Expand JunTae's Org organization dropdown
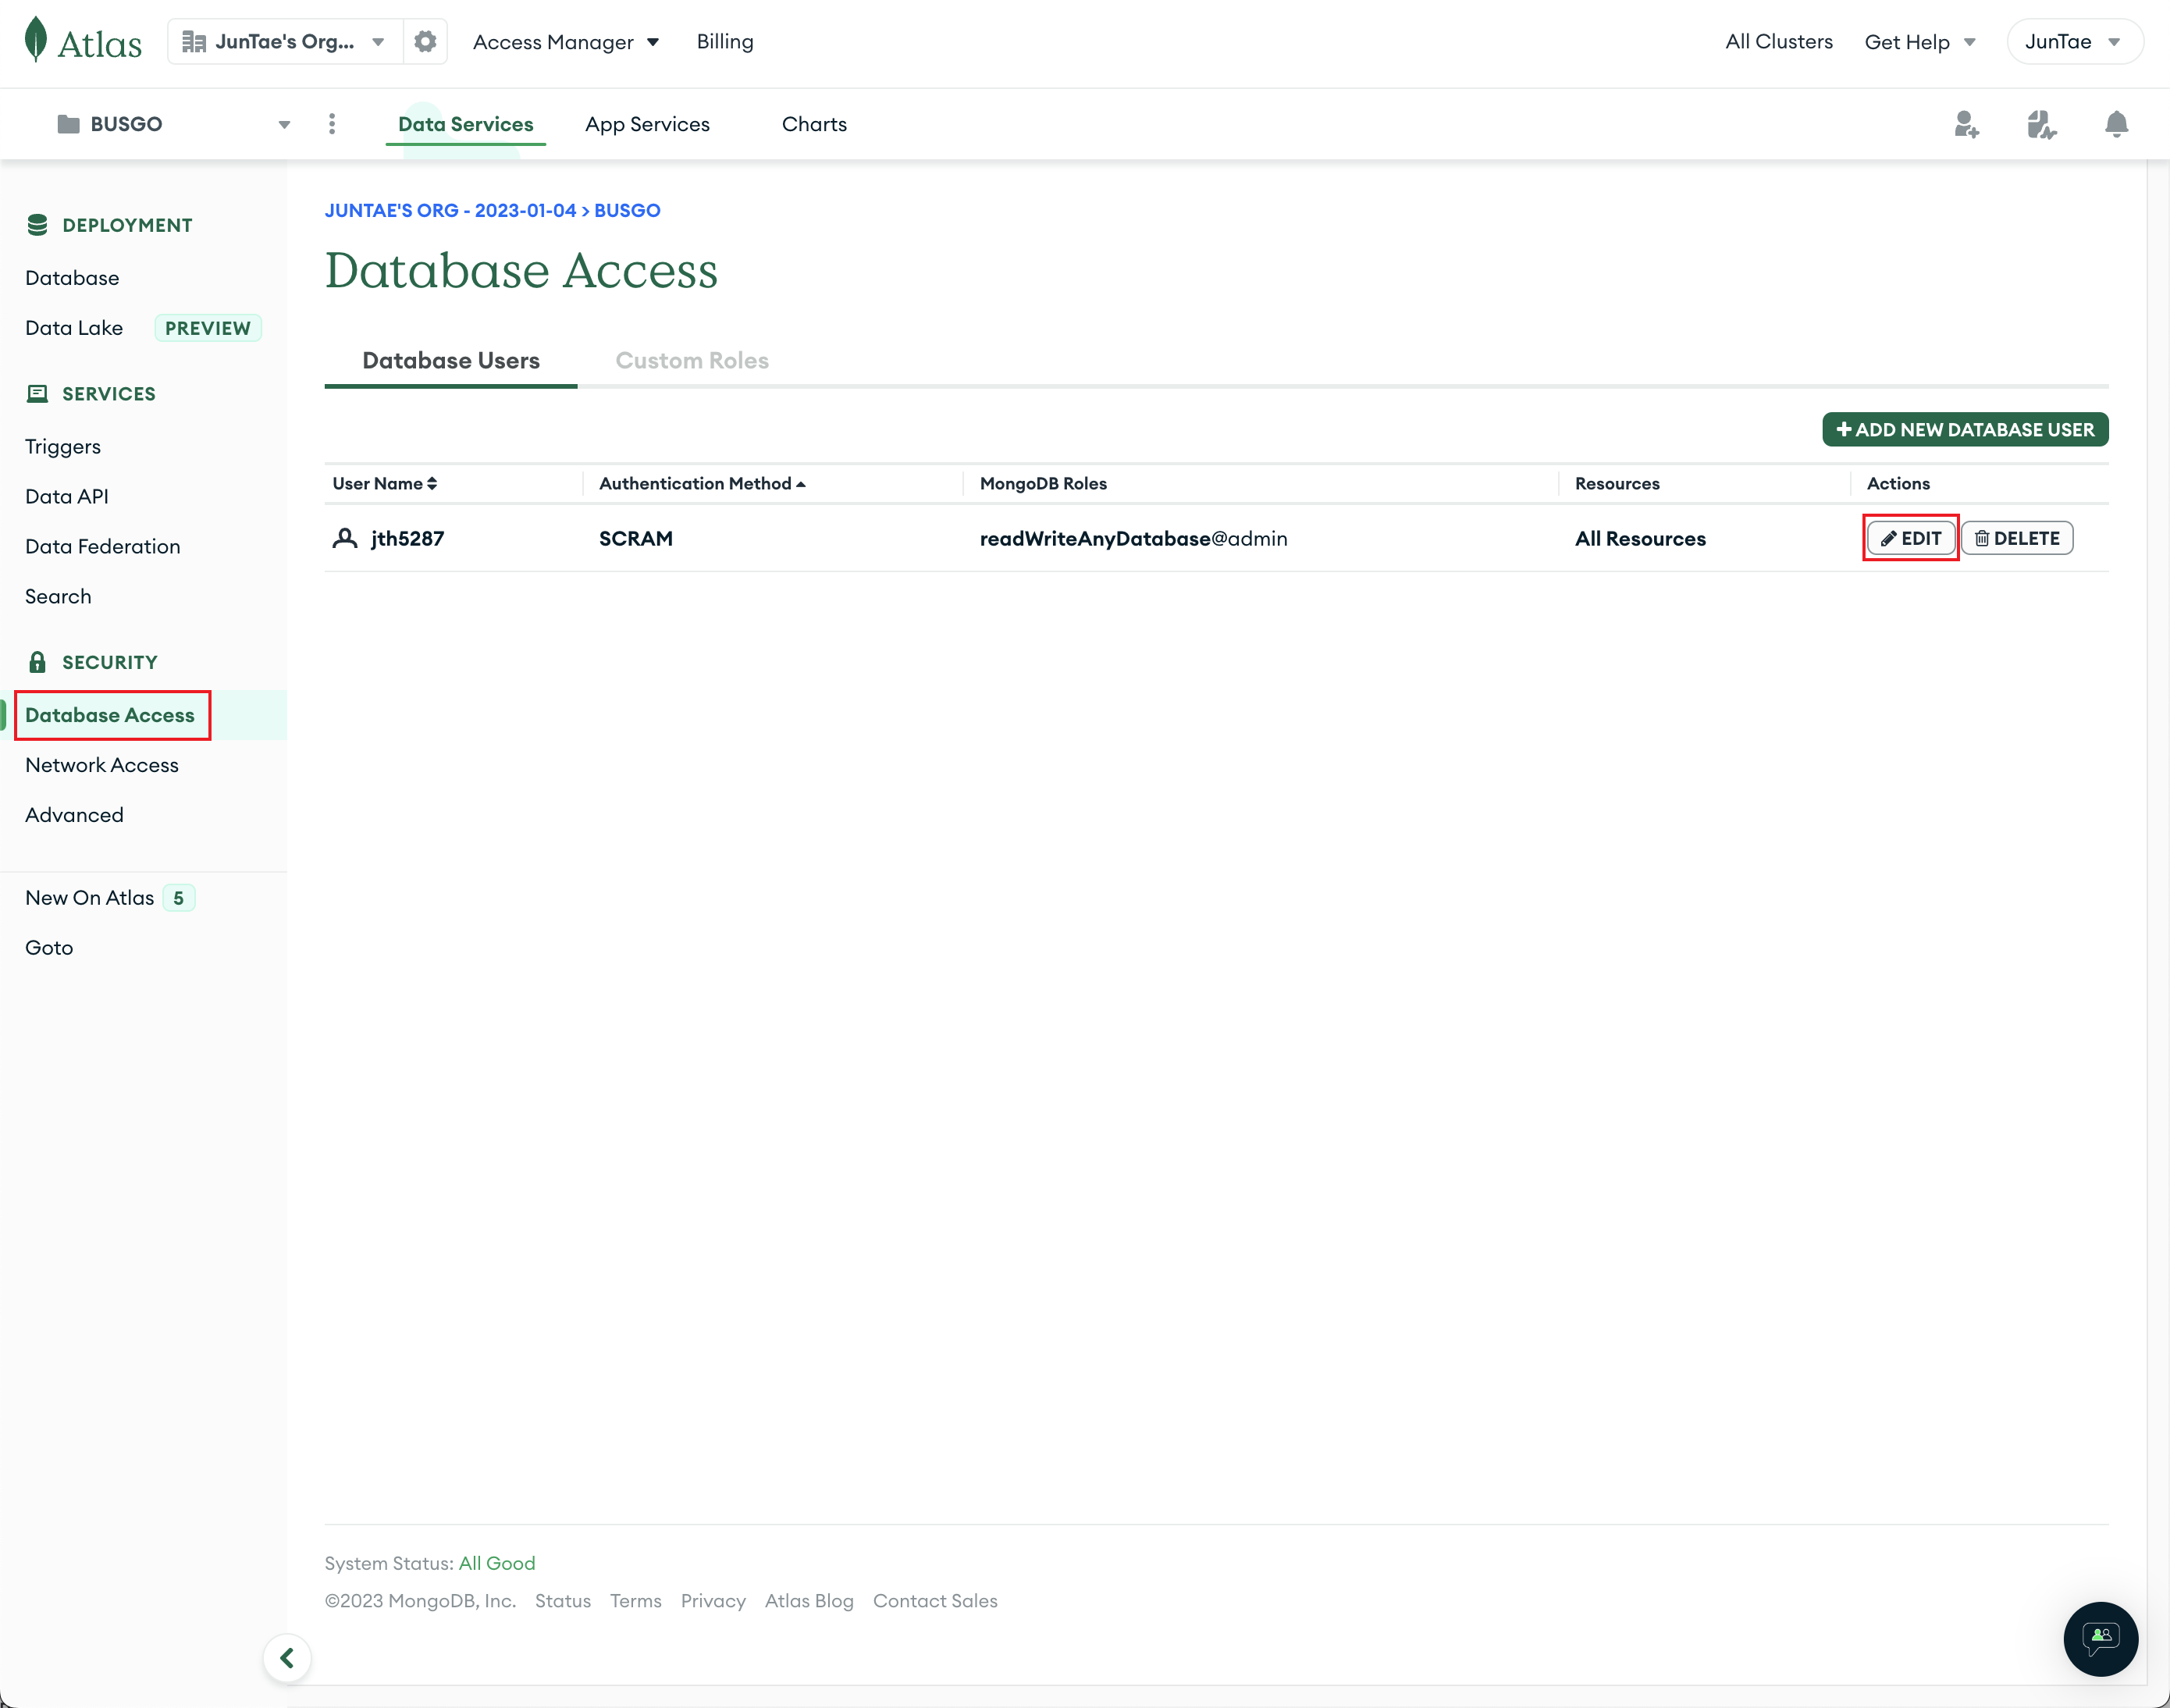This screenshot has height=1708, width=2170. [x=285, y=42]
